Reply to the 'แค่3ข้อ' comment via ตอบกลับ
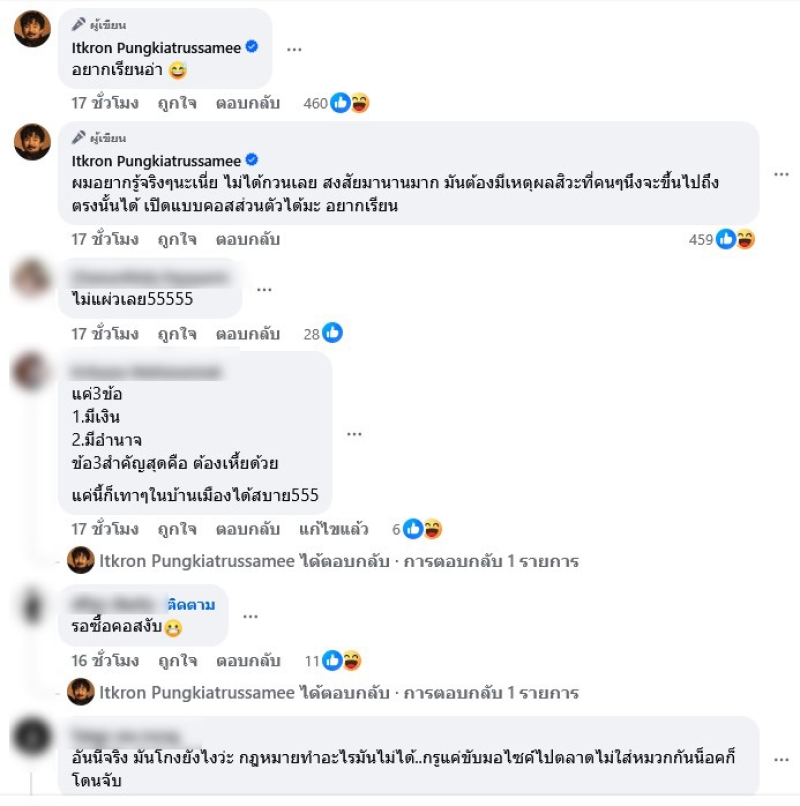 pos(248,529)
